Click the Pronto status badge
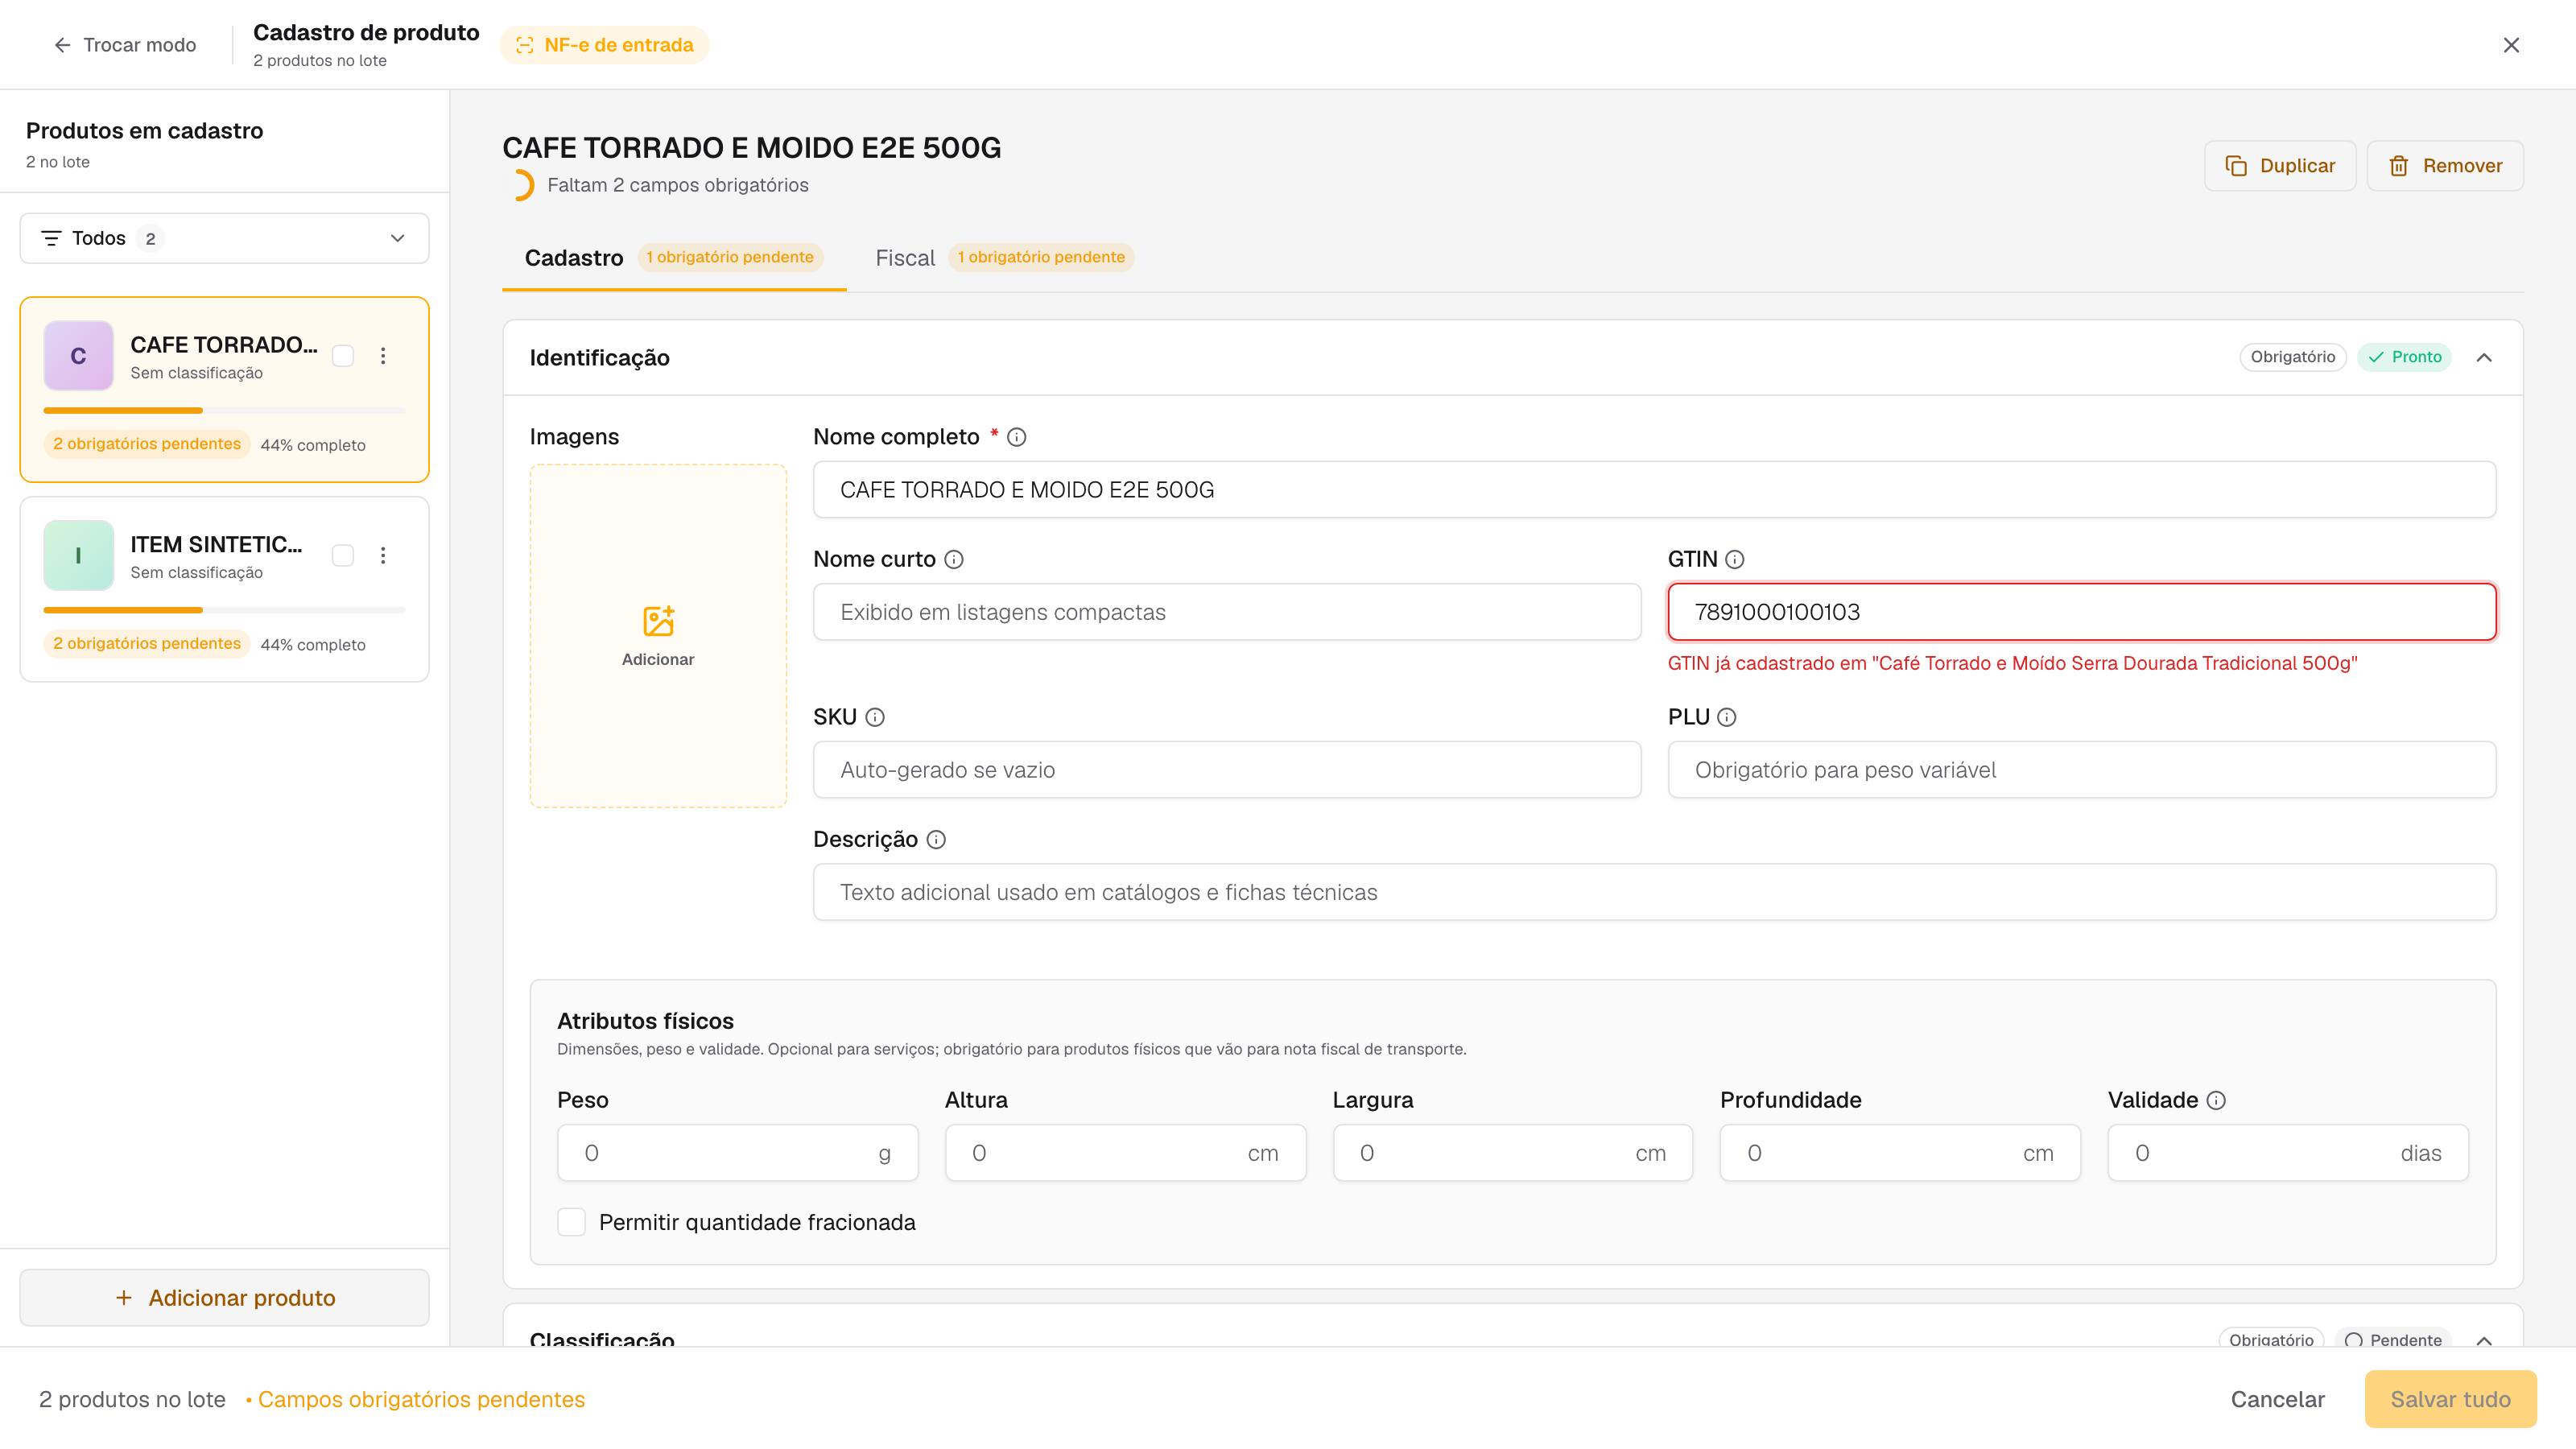Image resolution: width=2576 pixels, height=1449 pixels. point(2404,357)
